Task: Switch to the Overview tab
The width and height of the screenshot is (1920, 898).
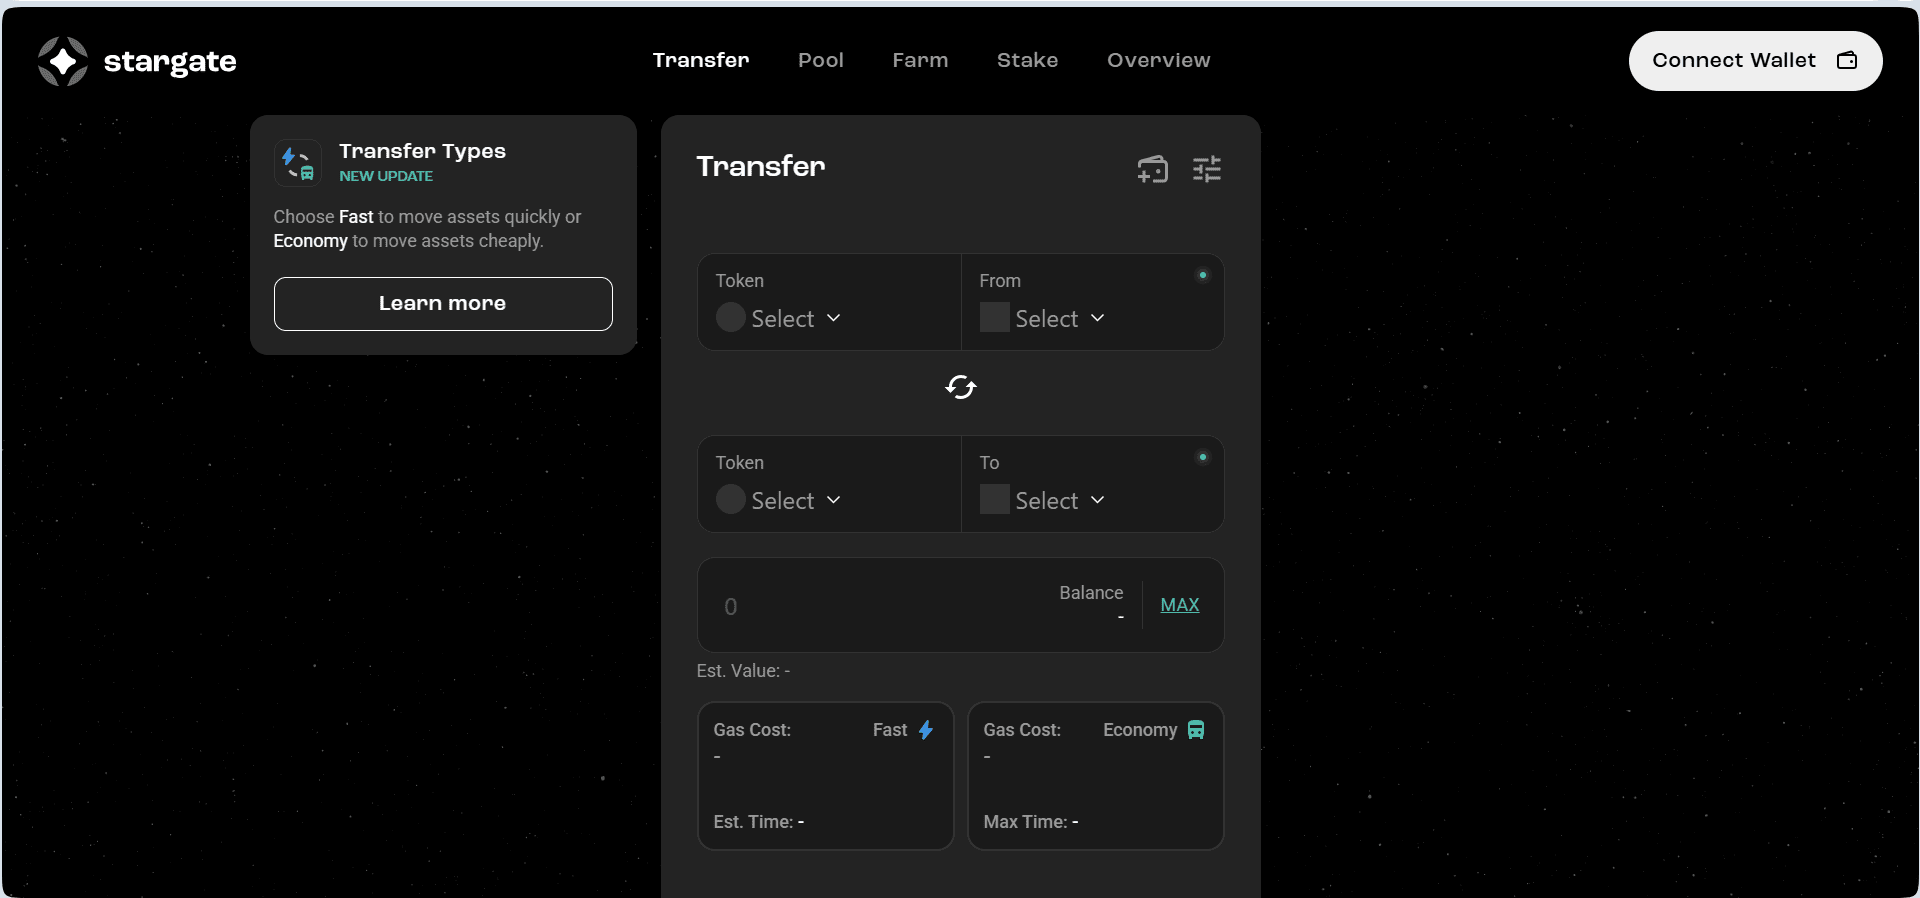Action: click(1159, 60)
